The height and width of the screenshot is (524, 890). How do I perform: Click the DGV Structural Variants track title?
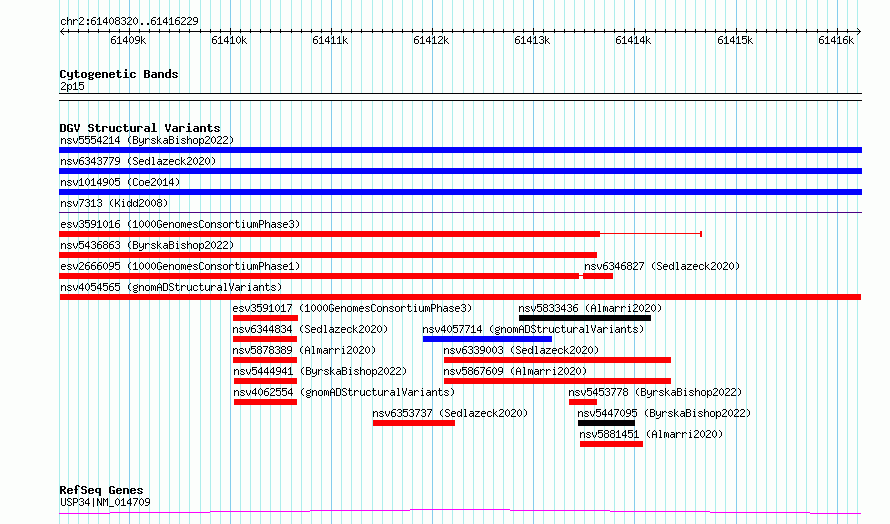[140, 128]
